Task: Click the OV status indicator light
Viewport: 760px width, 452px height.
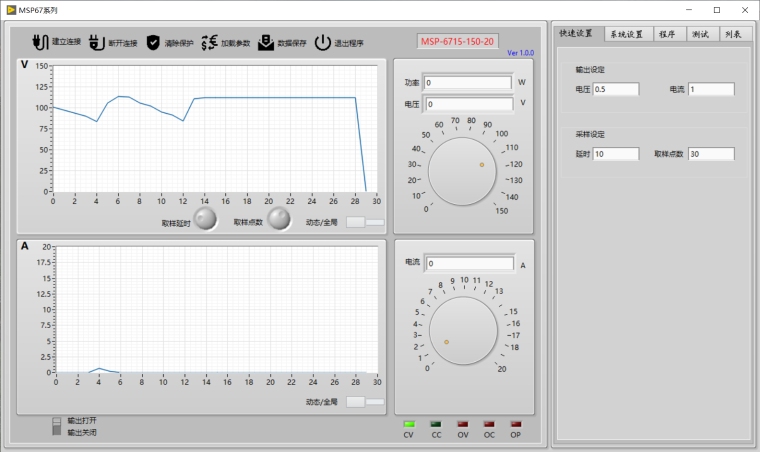Action: click(462, 424)
